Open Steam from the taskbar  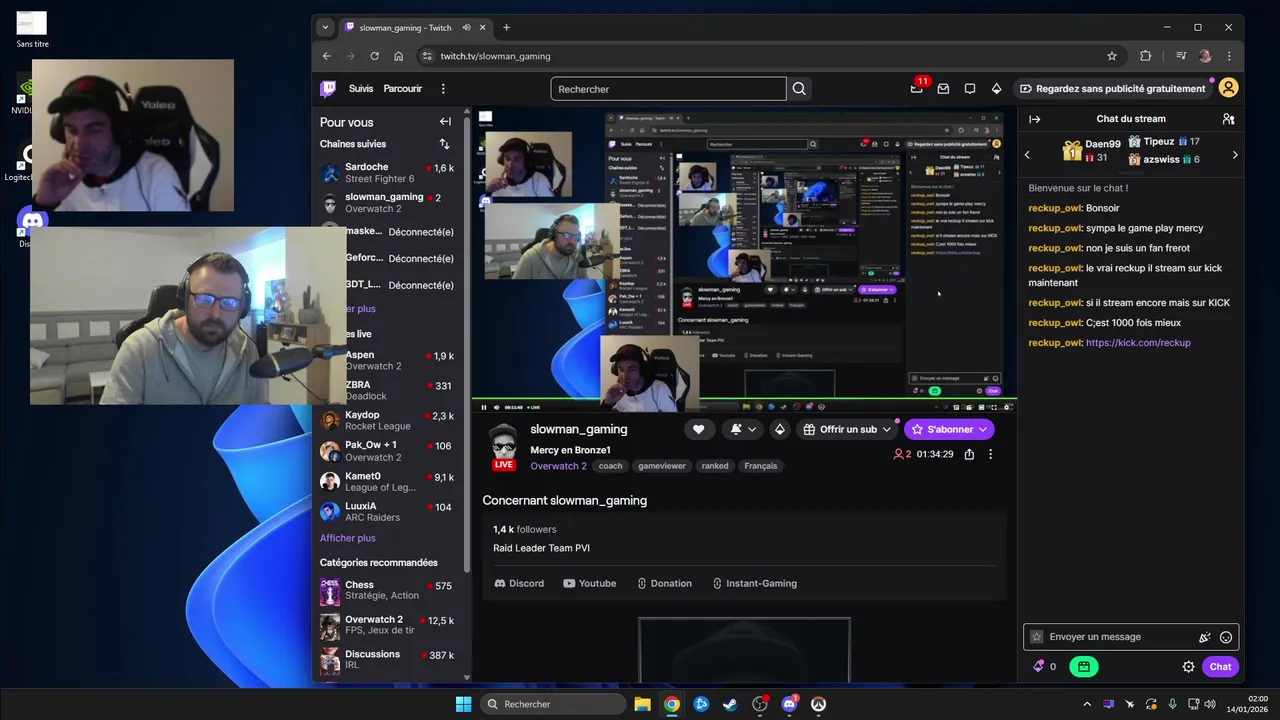click(x=730, y=704)
